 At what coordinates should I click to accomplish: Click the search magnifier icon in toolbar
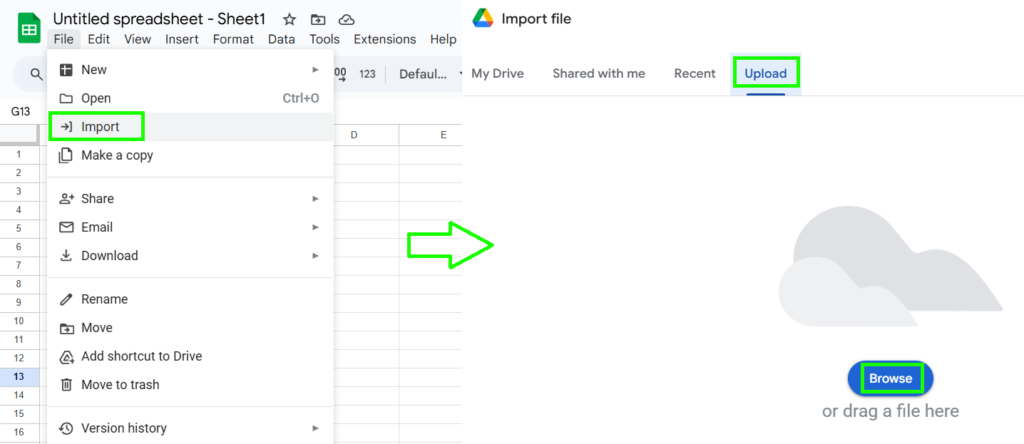[x=36, y=74]
